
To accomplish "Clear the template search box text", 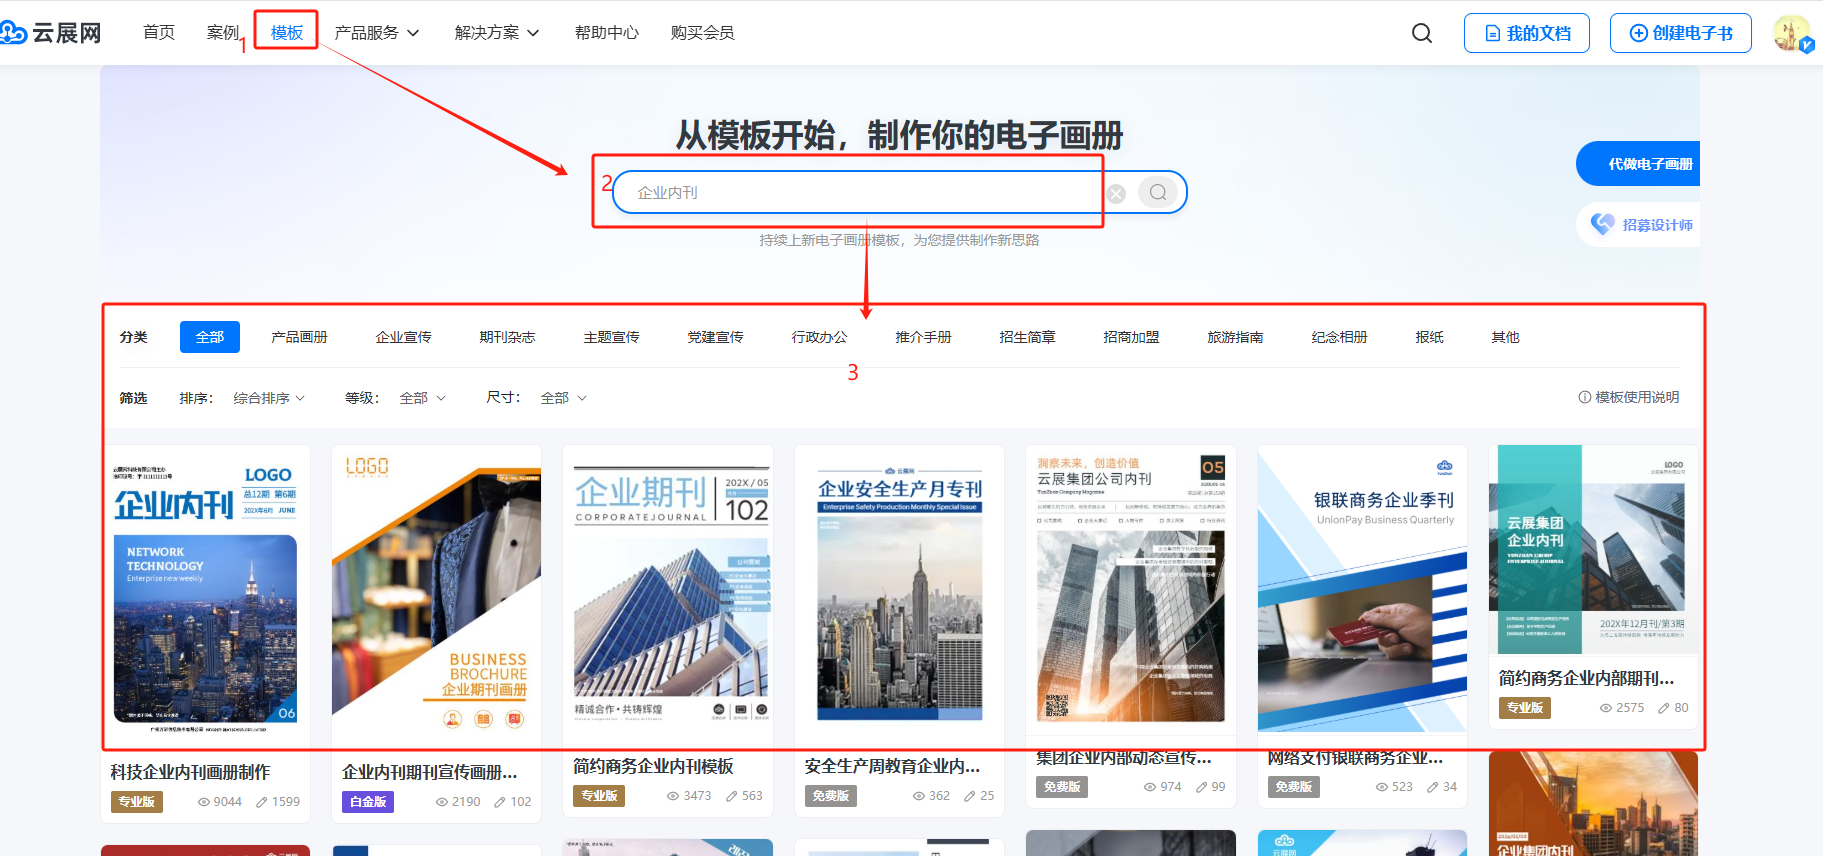I will pyautogui.click(x=1116, y=193).
